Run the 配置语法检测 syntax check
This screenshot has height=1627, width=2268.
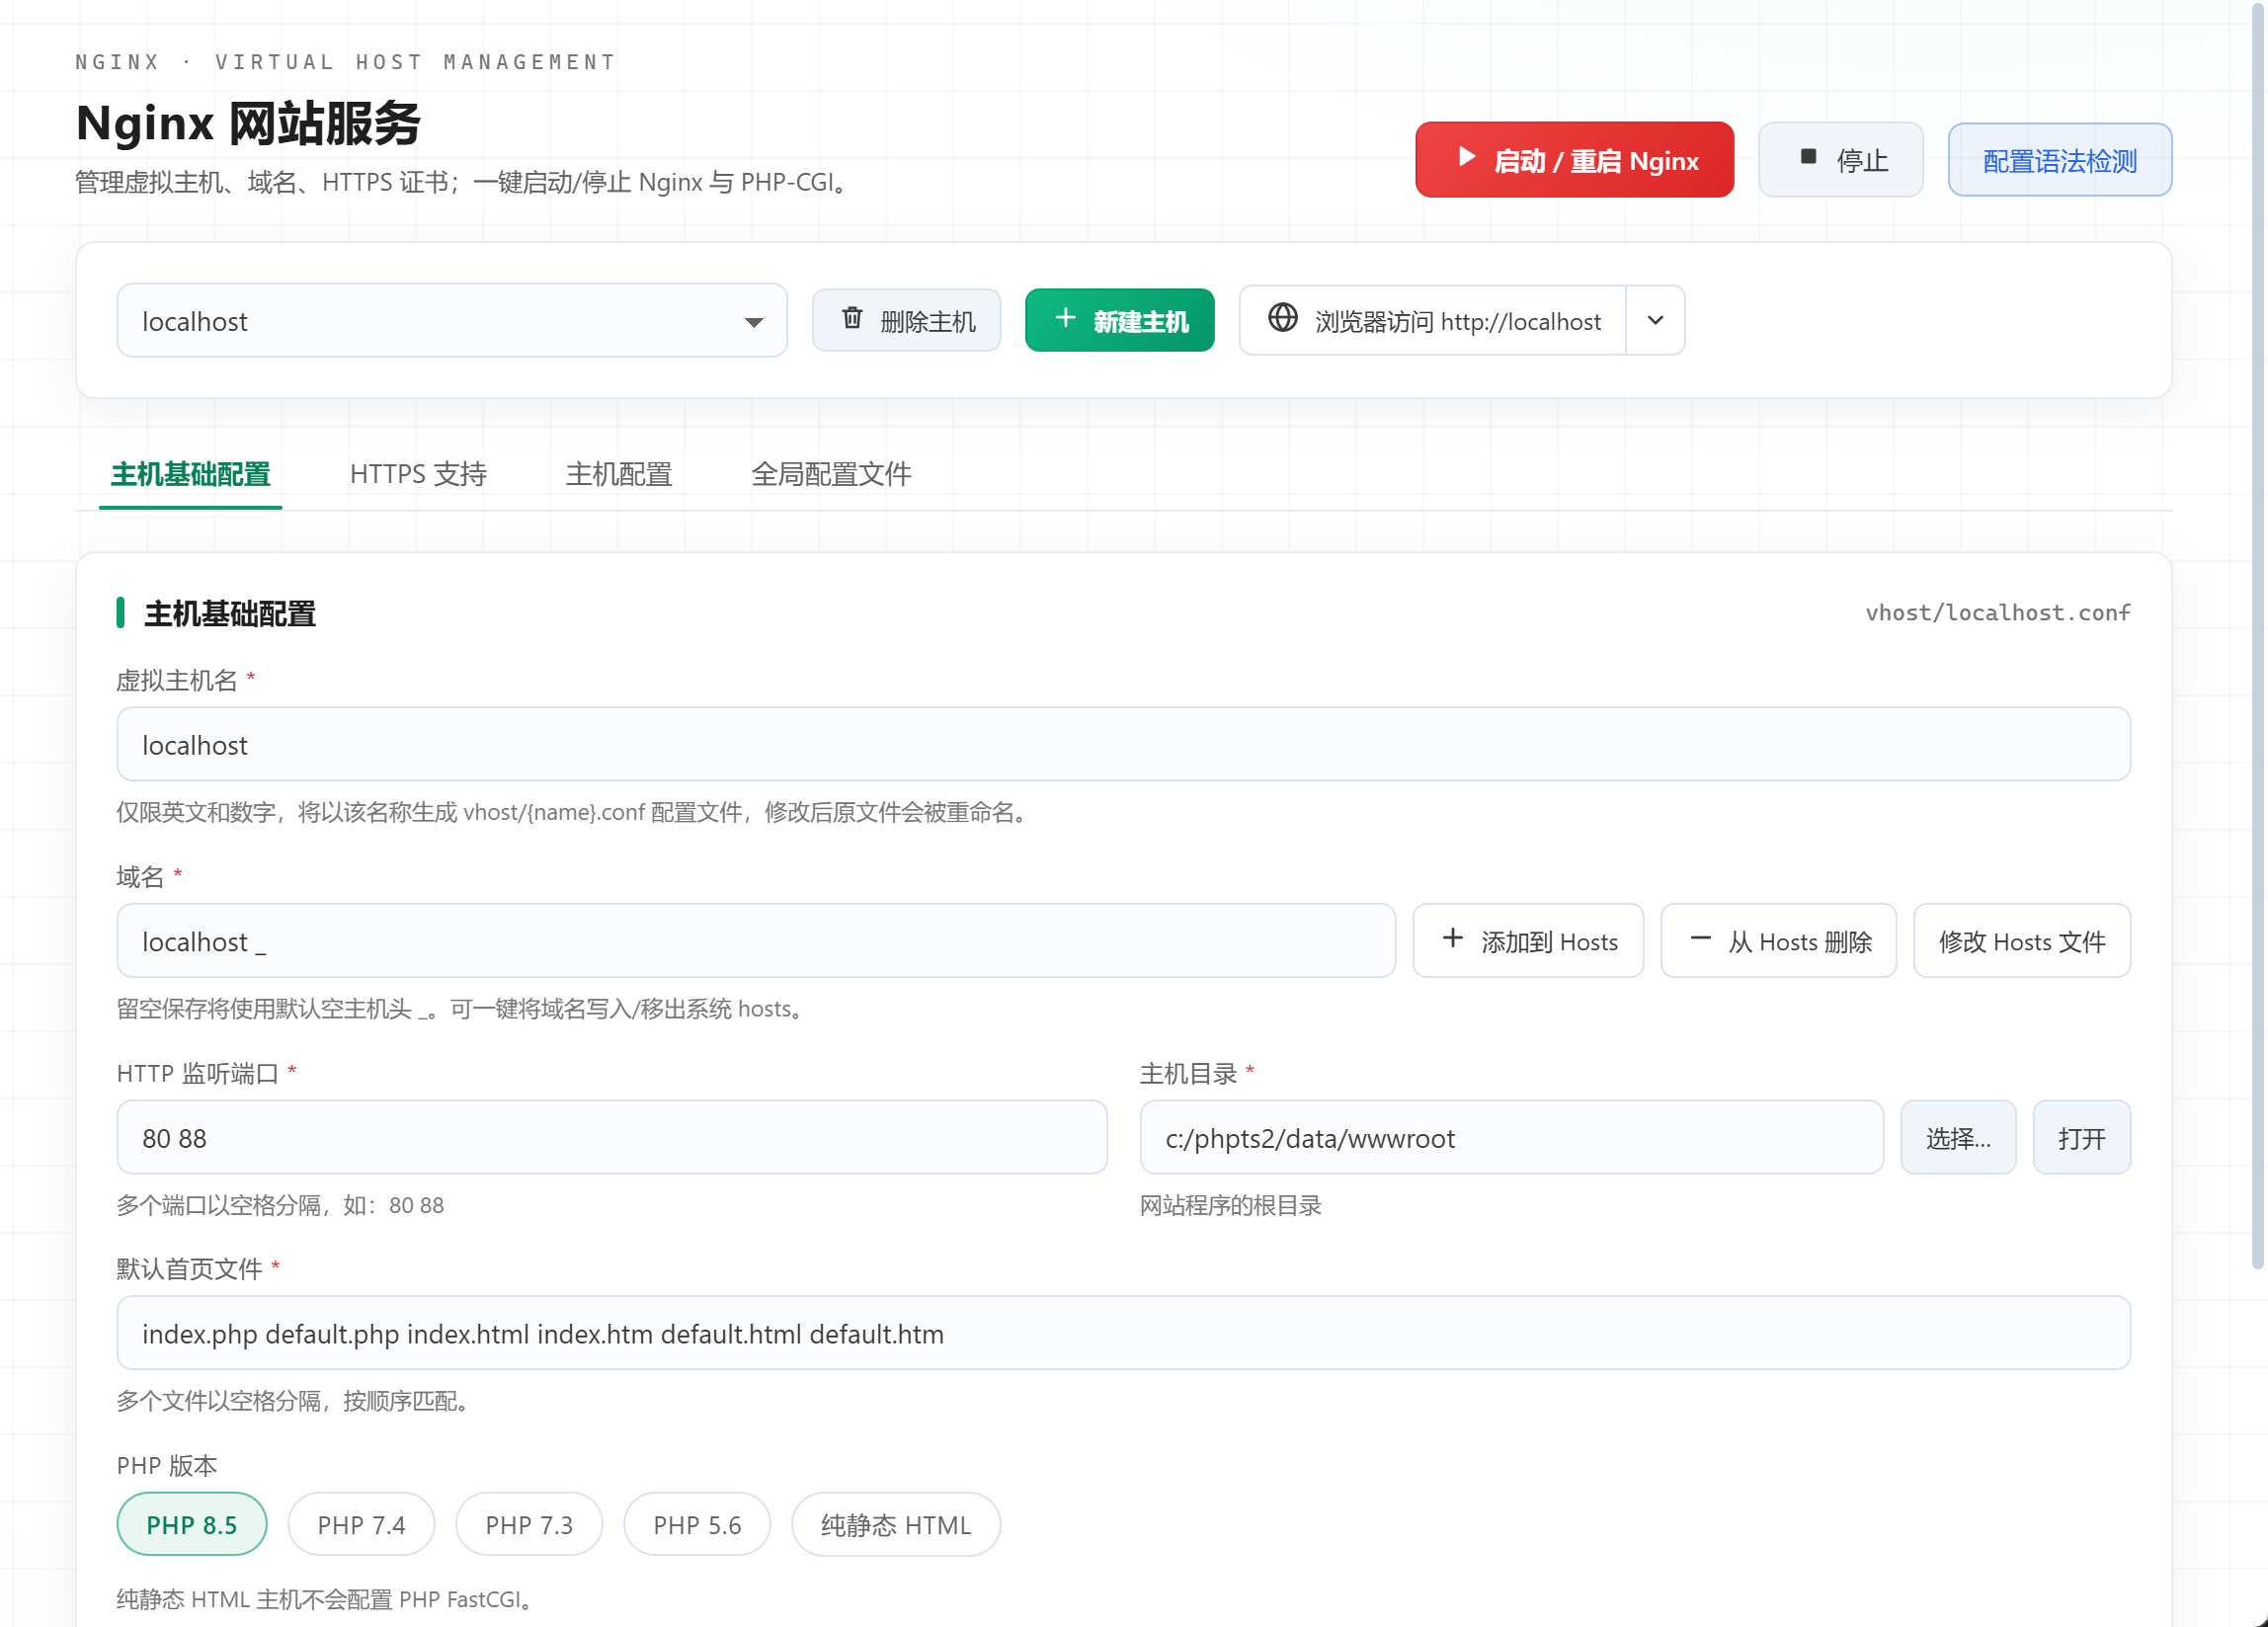(x=2060, y=160)
